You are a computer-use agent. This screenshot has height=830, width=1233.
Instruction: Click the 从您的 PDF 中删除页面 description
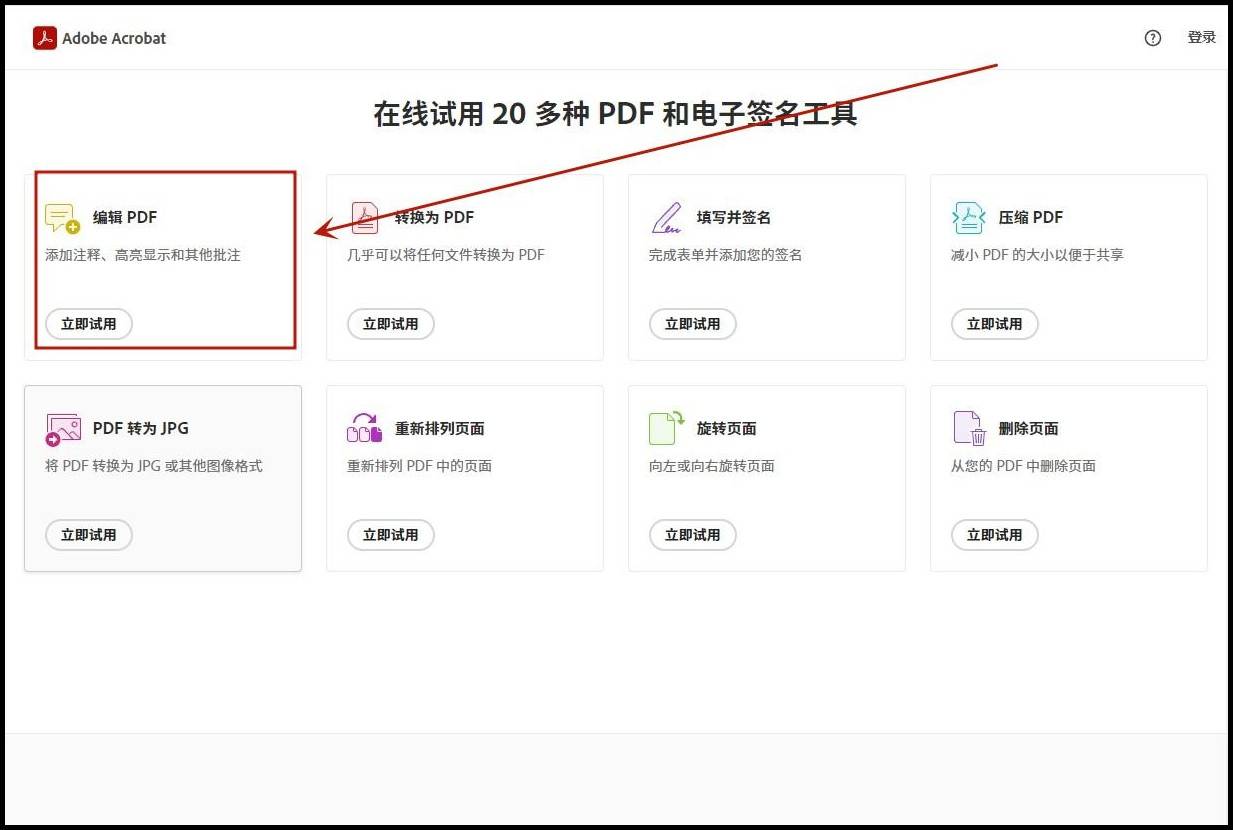click(1023, 466)
